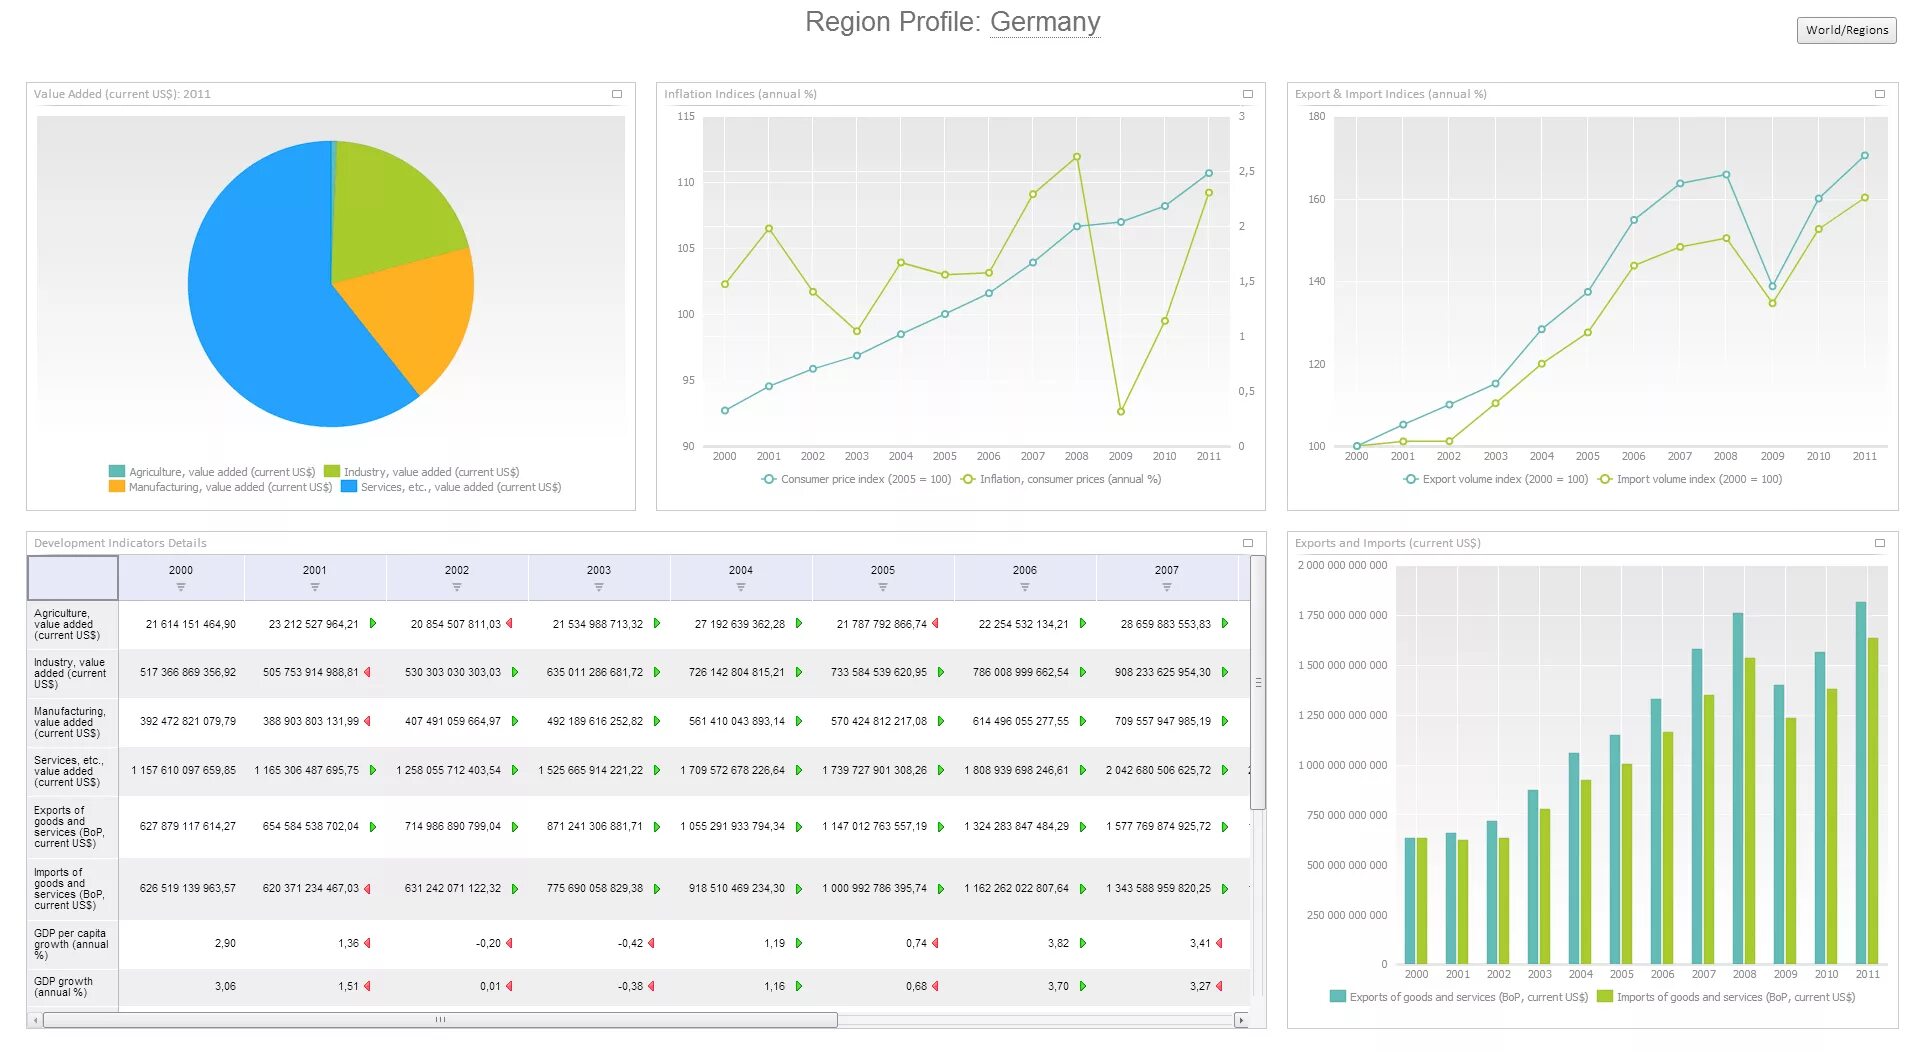Maximize the Export & Import Indices panel
Viewport: 1920px width, 1052px height.
(1880, 94)
